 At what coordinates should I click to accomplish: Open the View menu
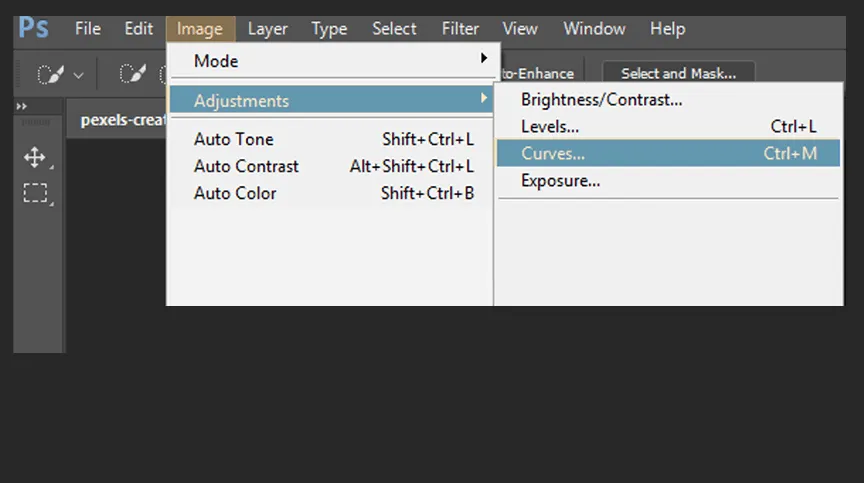[x=520, y=29]
